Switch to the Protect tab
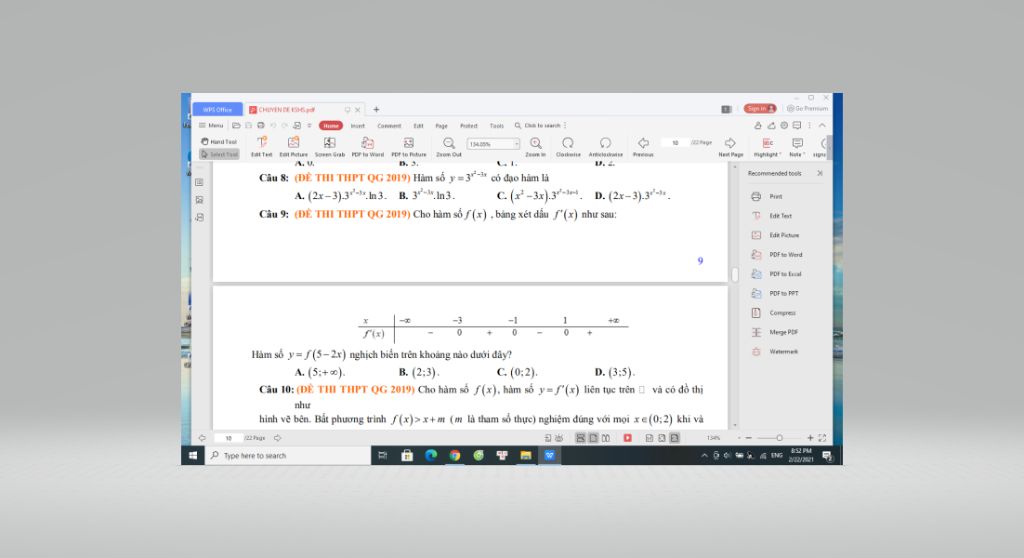Screen dimensions: 1024x558 (469, 125)
